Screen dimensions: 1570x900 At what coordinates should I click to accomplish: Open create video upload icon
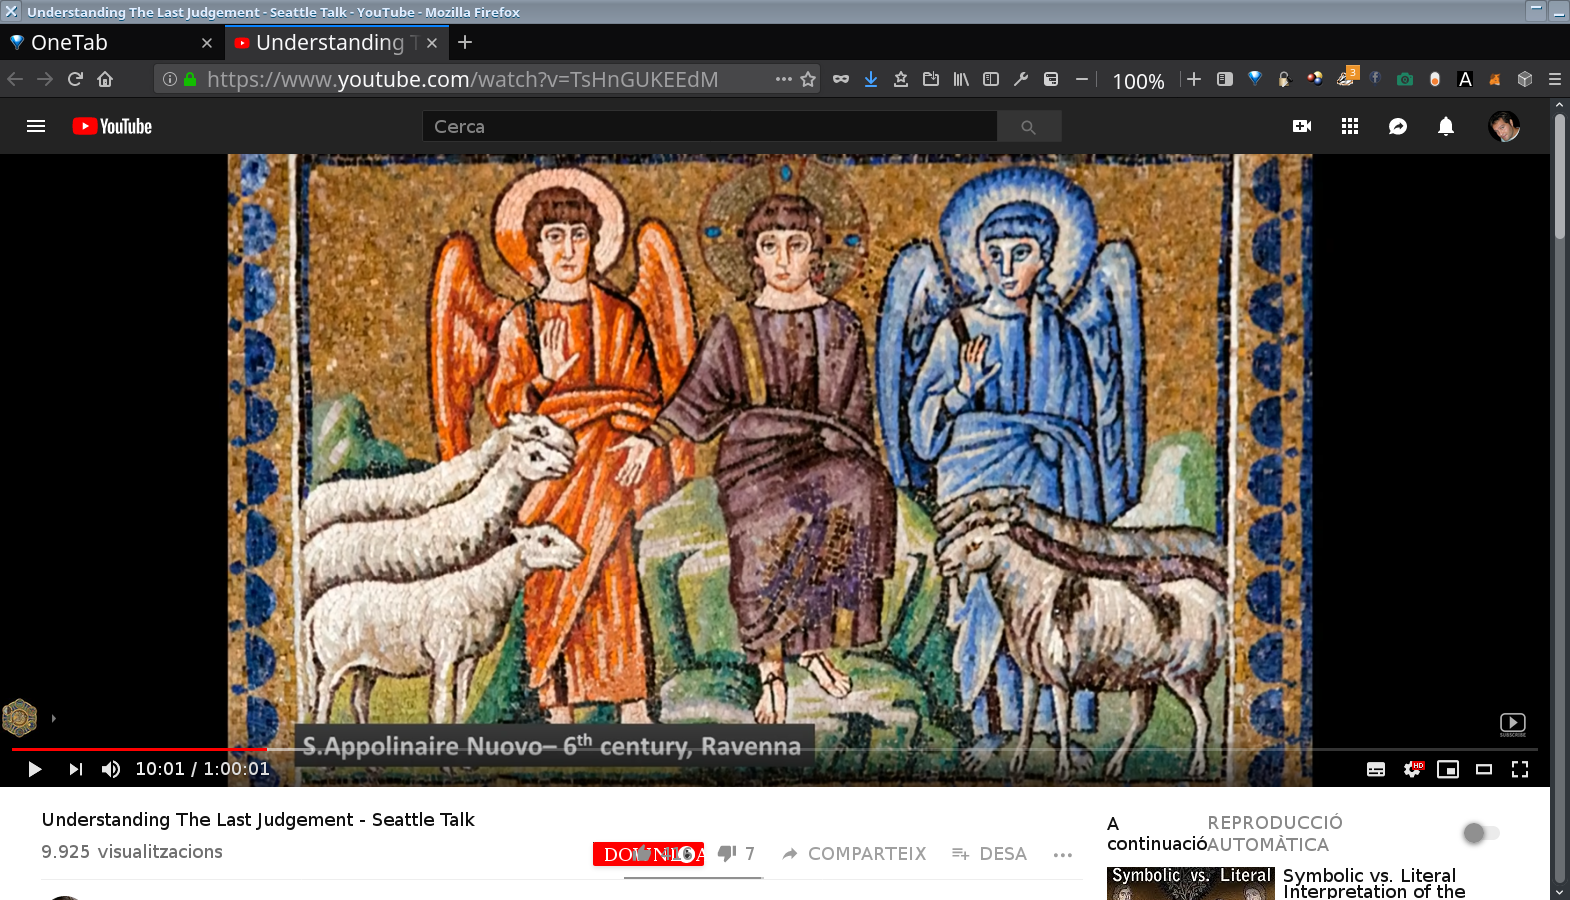coord(1302,126)
